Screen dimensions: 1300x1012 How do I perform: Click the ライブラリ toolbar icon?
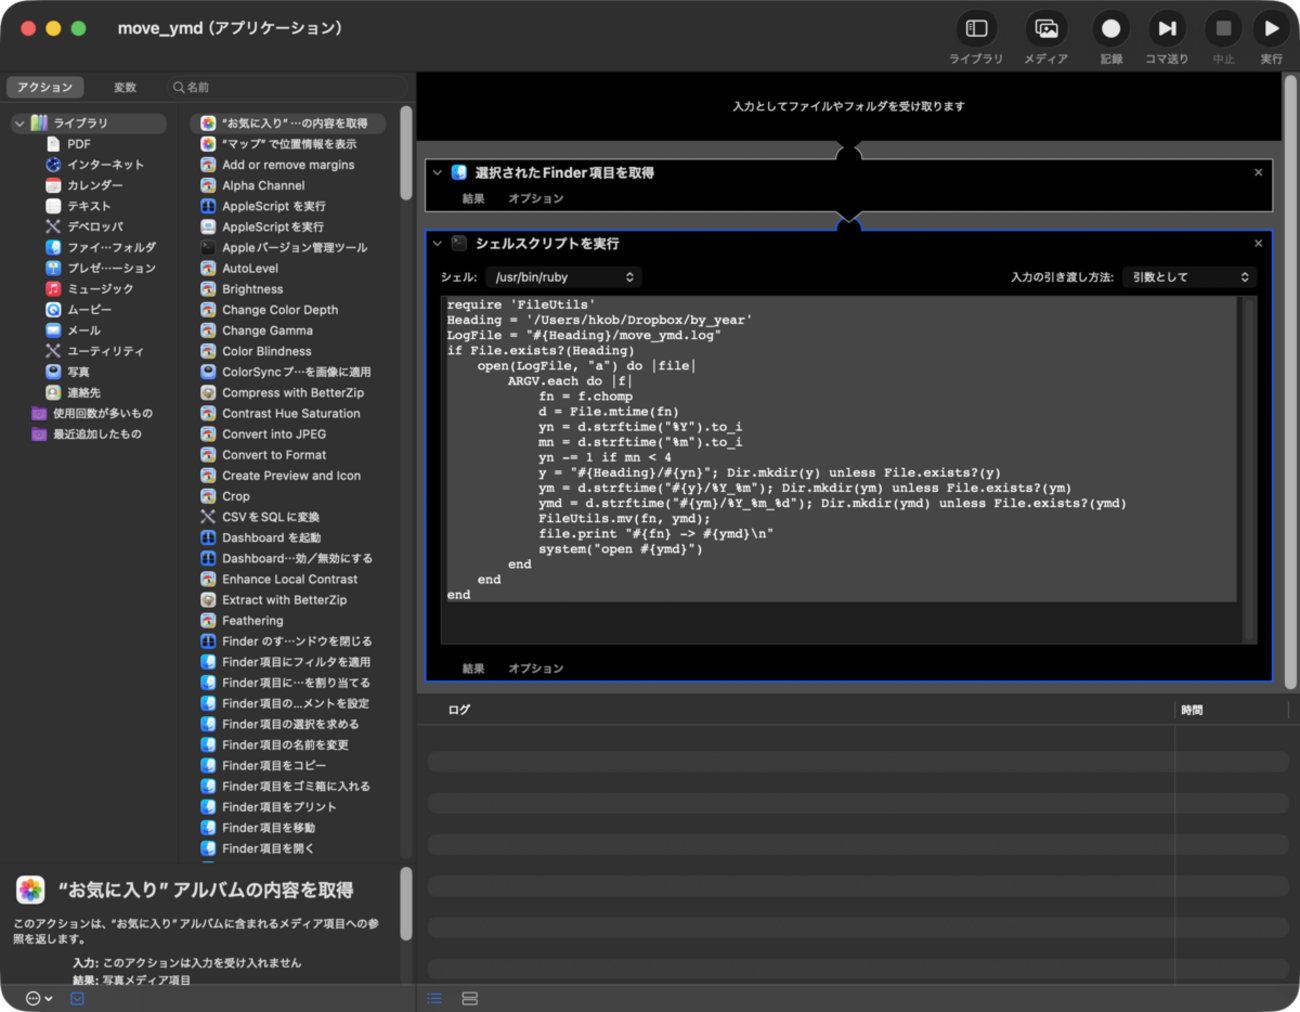coord(976,29)
